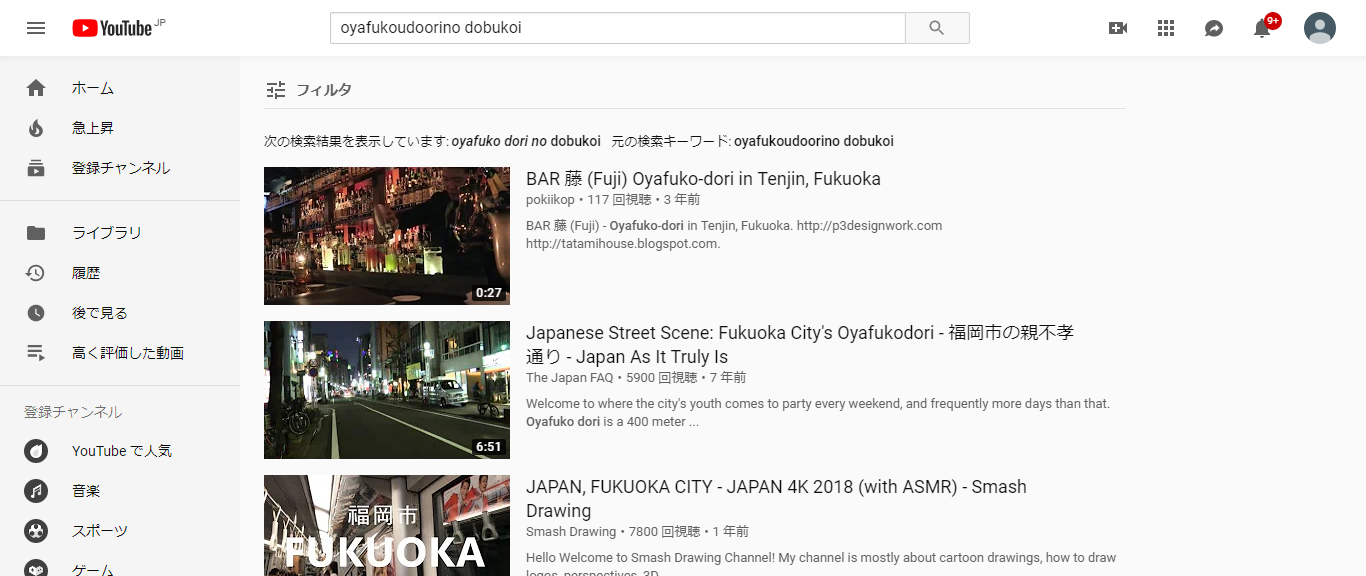1366x576 pixels.
Task: Select 高く評価した動画 in the sidebar
Action: pos(128,353)
